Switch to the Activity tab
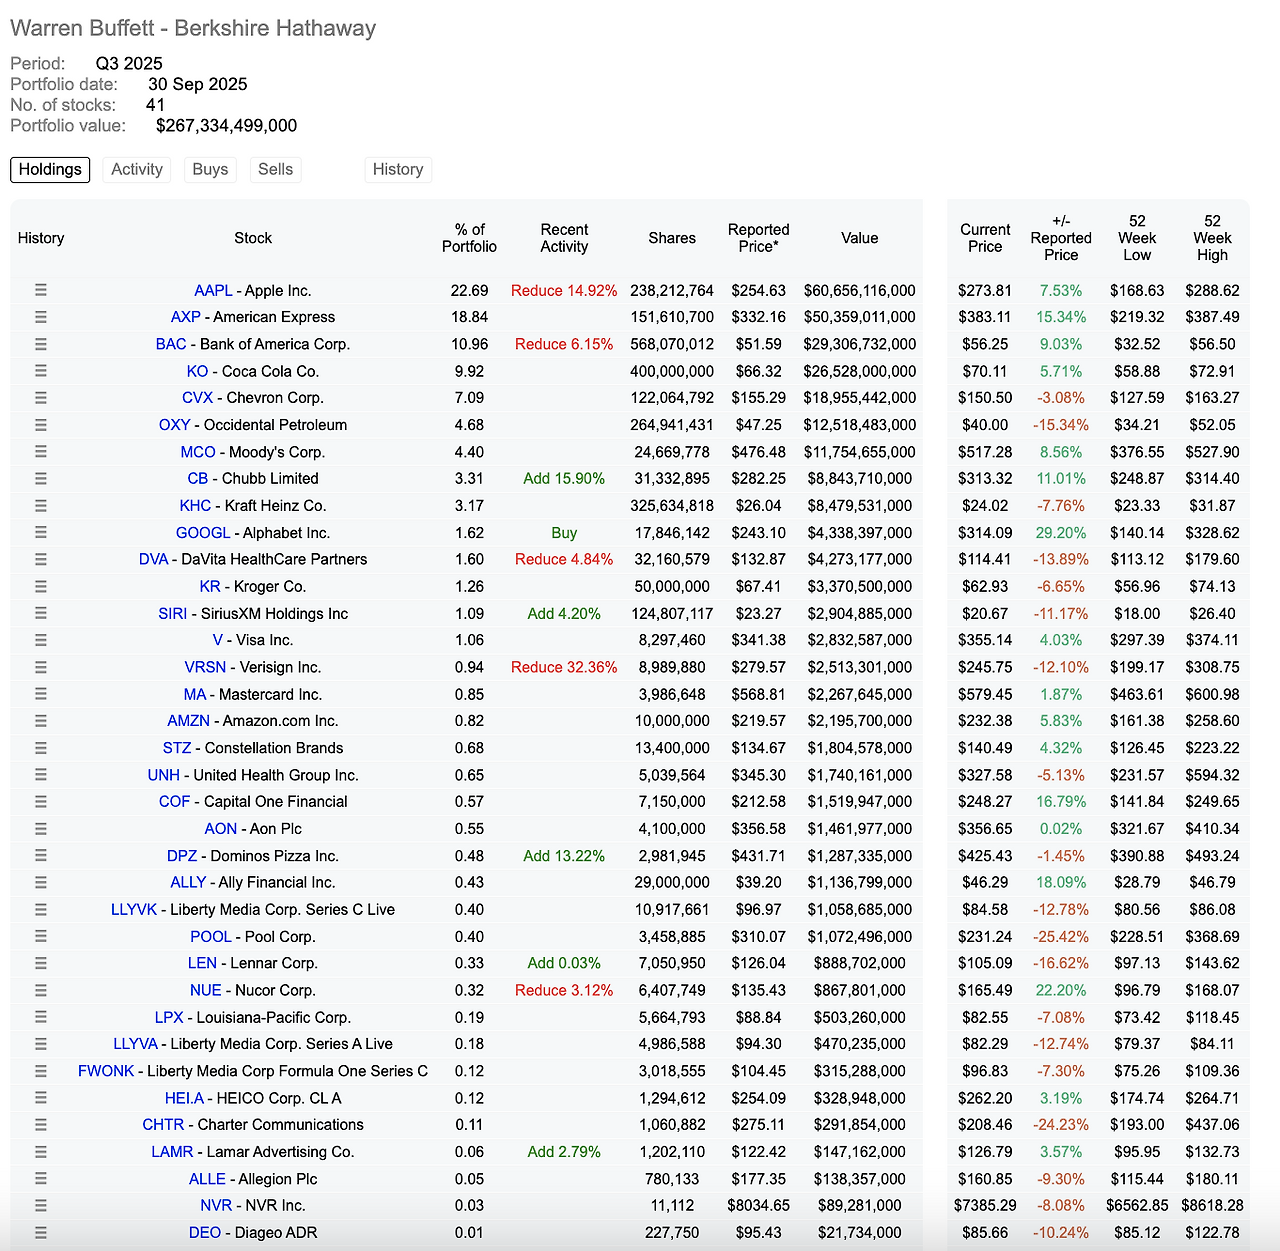1280x1251 pixels. (137, 170)
